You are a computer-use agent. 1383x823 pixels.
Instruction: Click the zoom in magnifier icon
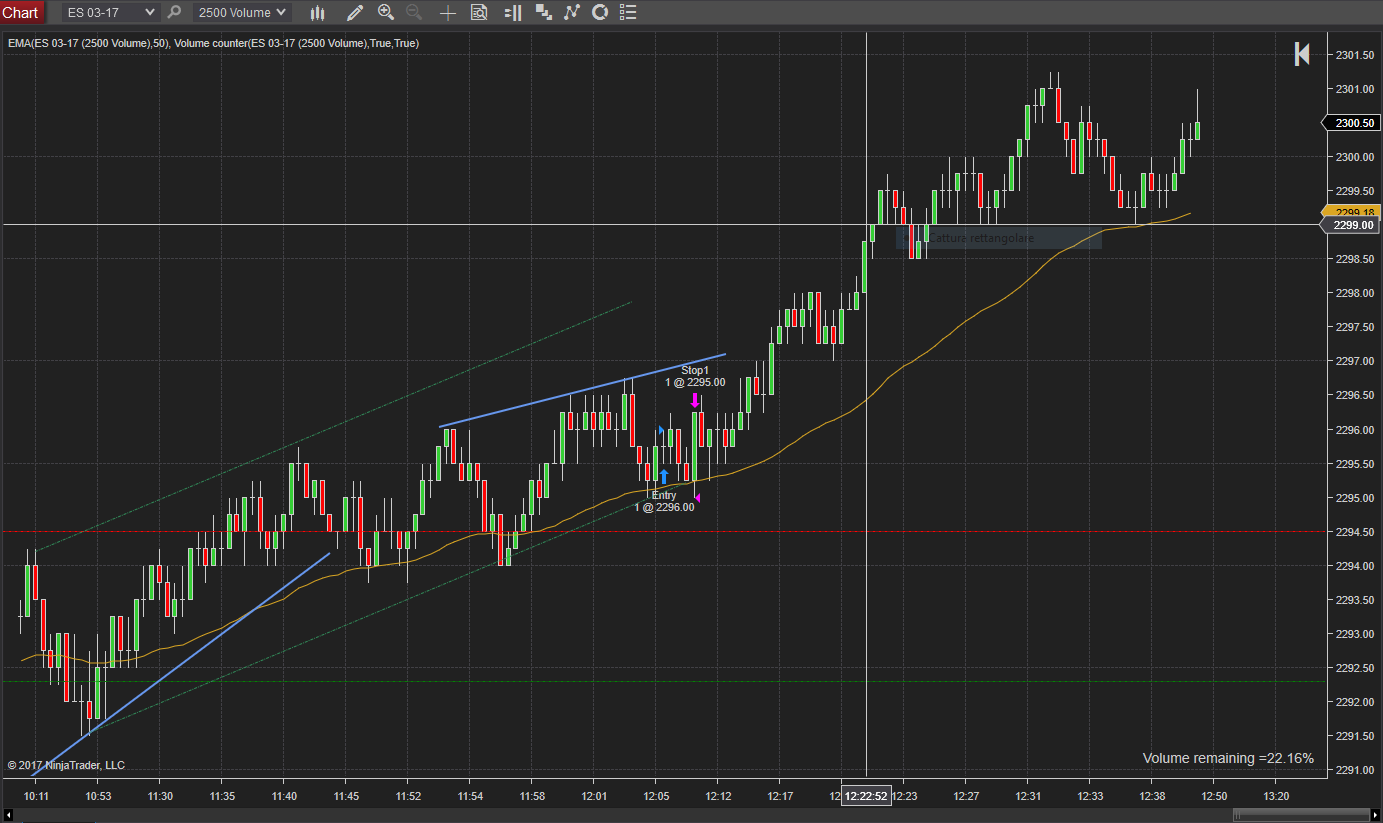(386, 13)
